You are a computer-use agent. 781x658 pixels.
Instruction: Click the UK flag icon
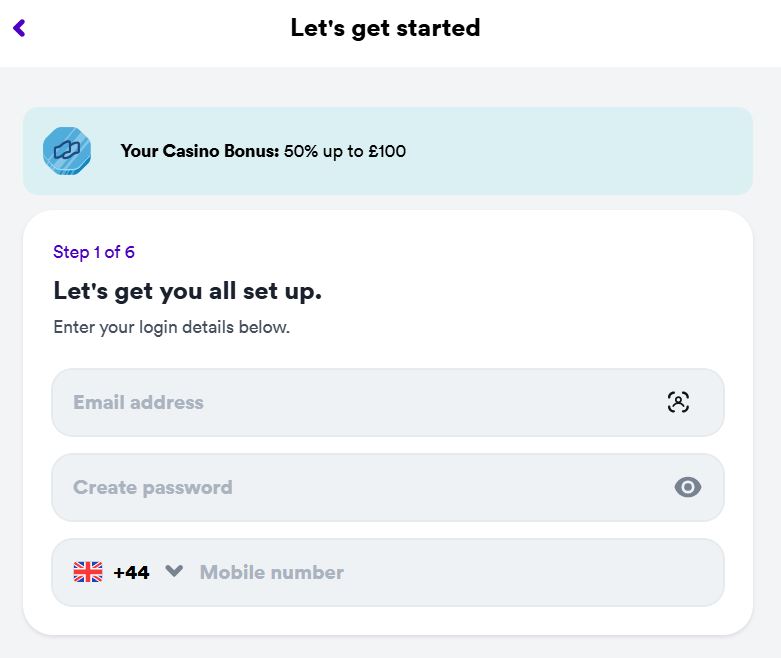(x=88, y=572)
